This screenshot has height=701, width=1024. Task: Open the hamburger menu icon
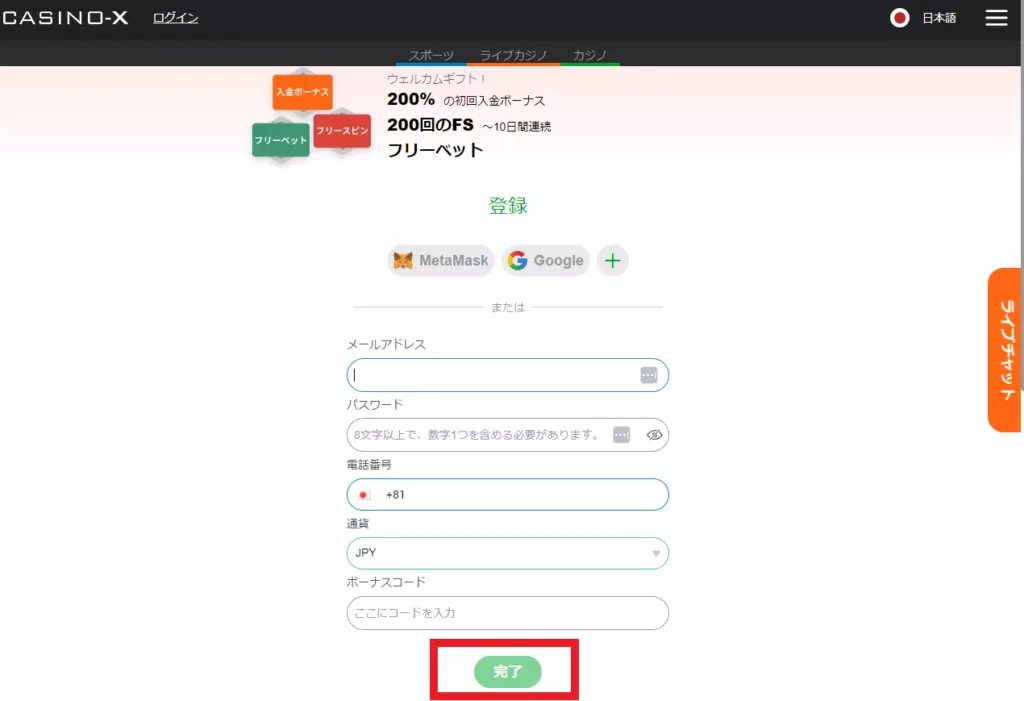coord(996,18)
